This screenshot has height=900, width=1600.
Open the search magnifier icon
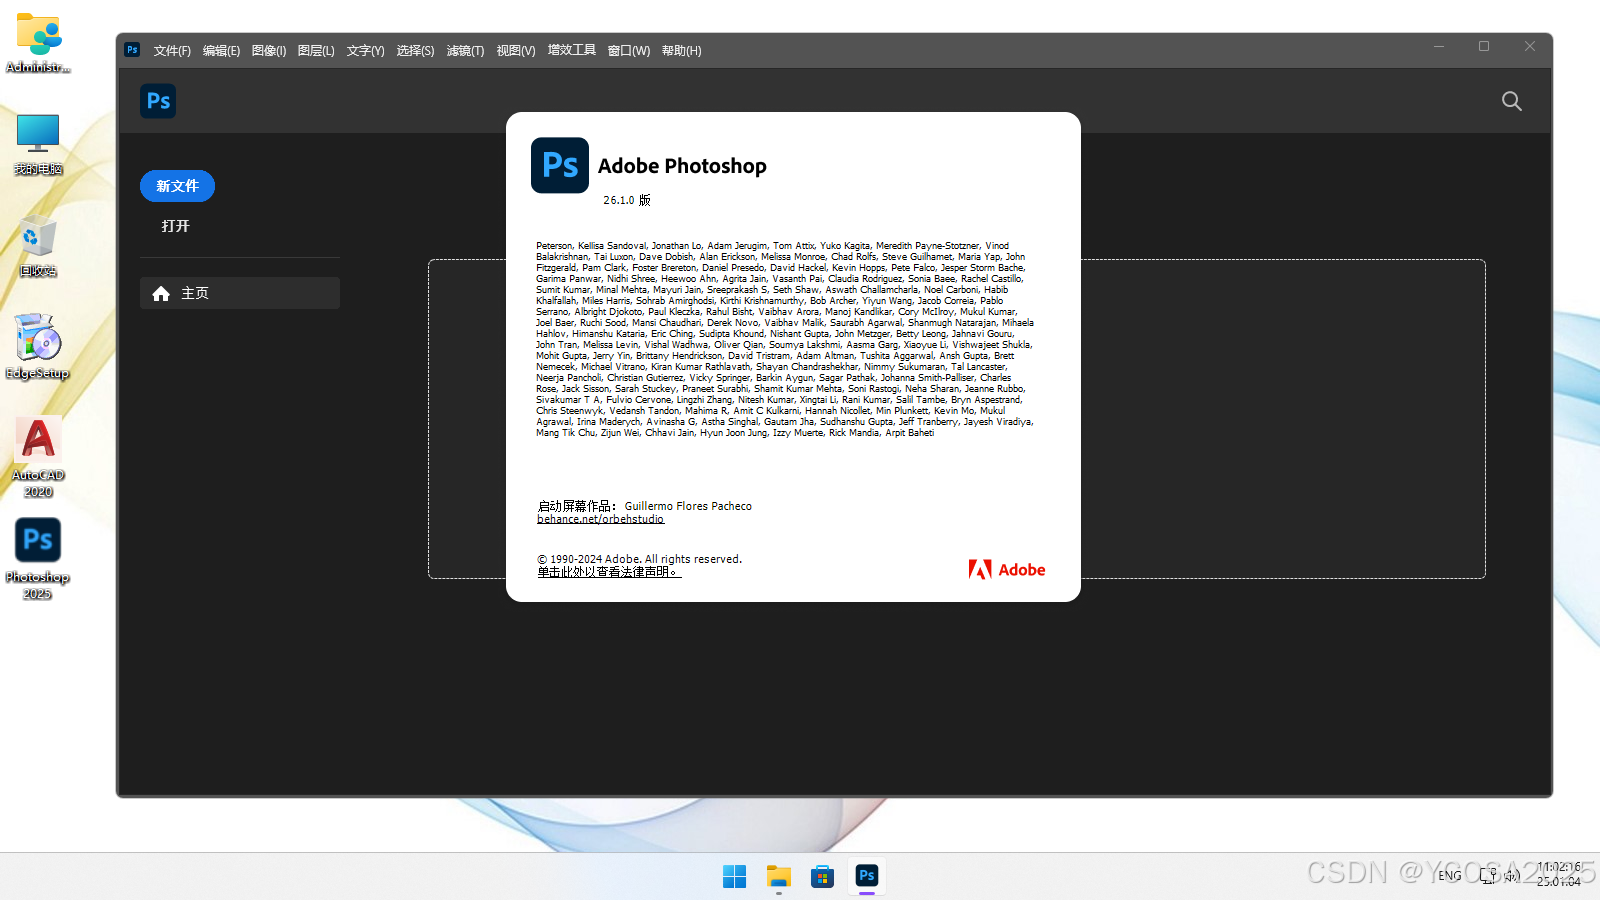coord(1511,101)
